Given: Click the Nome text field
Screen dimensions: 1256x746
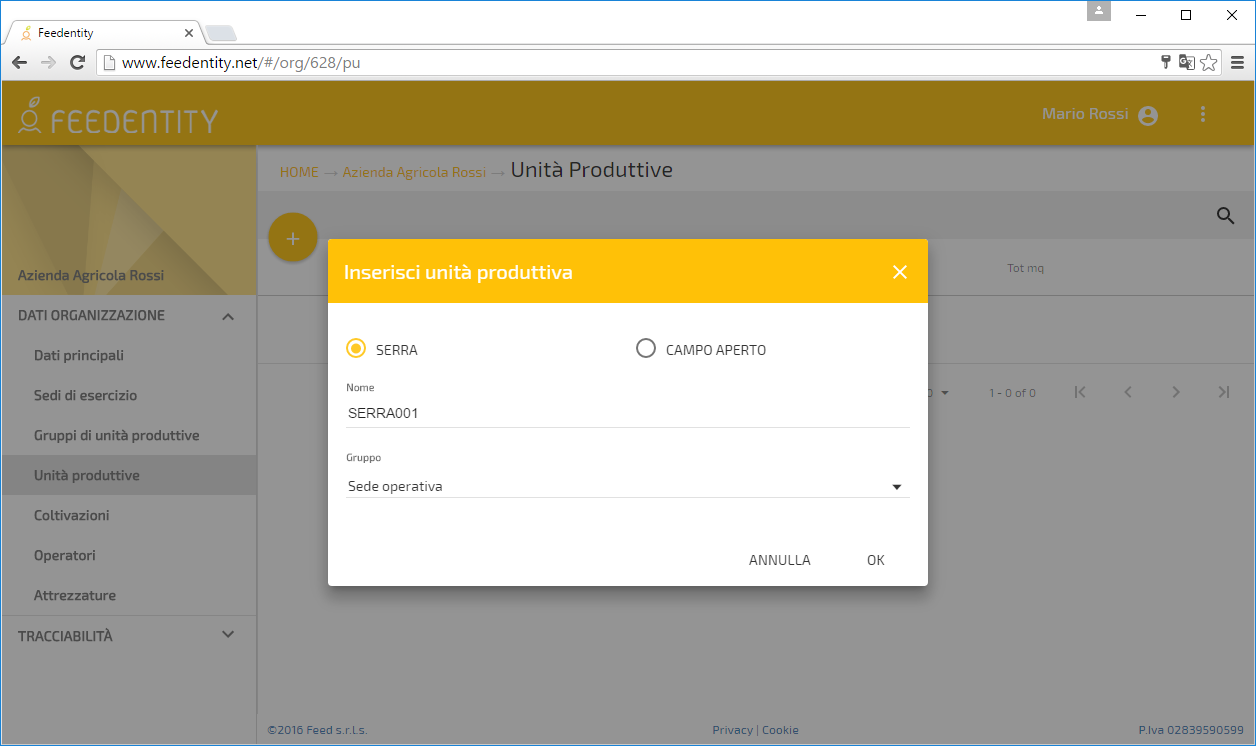Looking at the screenshot, I should coord(627,412).
